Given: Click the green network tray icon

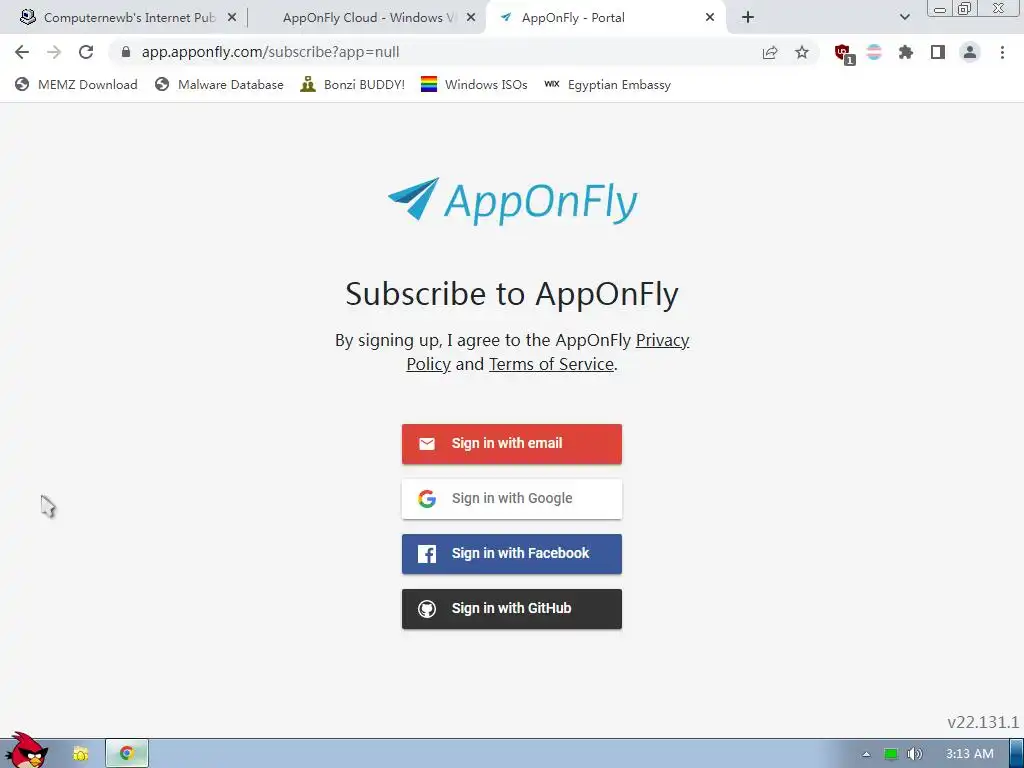Looking at the screenshot, I should tap(891, 754).
